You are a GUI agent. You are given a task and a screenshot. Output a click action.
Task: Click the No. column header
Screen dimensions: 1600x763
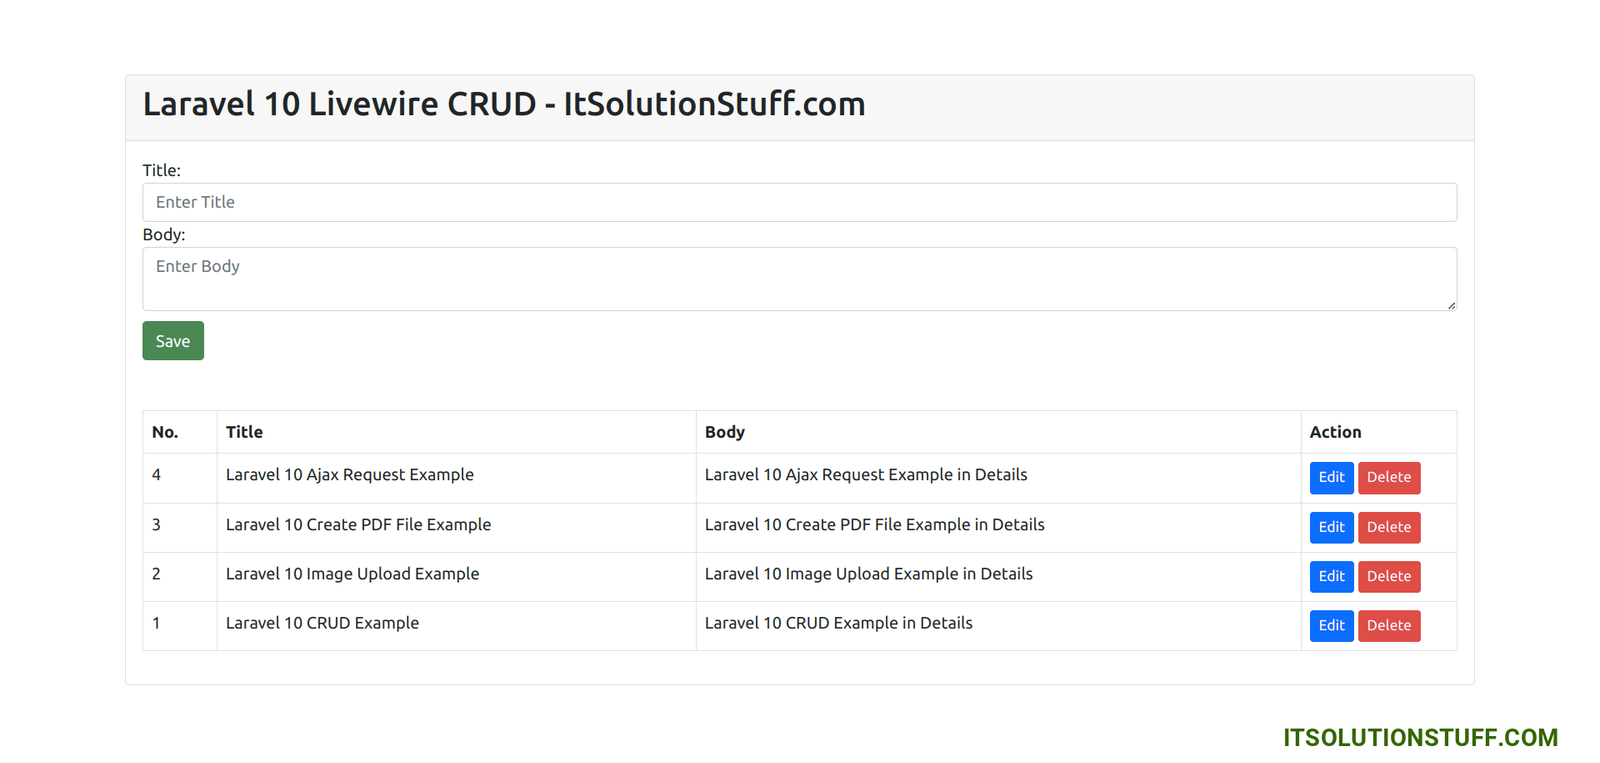[165, 432]
